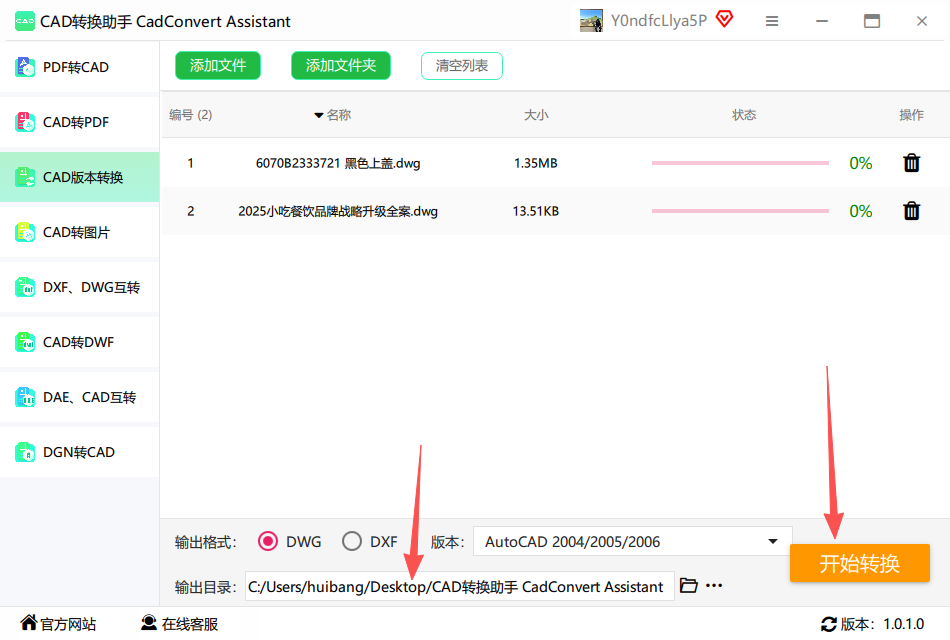The width and height of the screenshot is (950, 640).
Task: Open the hamburger main menu
Action: coord(772,21)
